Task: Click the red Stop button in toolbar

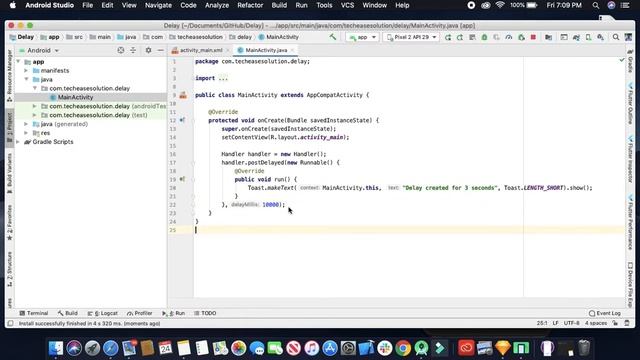Action: pos(533,37)
